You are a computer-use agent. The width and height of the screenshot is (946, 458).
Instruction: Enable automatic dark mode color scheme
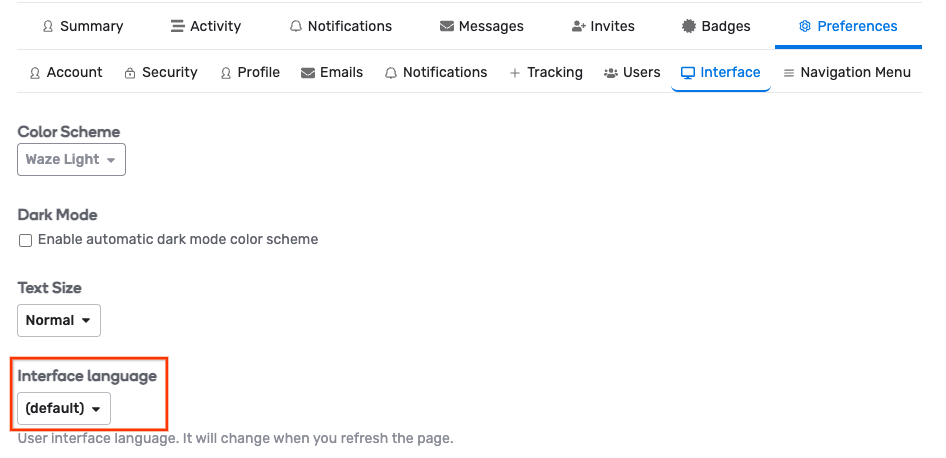[26, 240]
